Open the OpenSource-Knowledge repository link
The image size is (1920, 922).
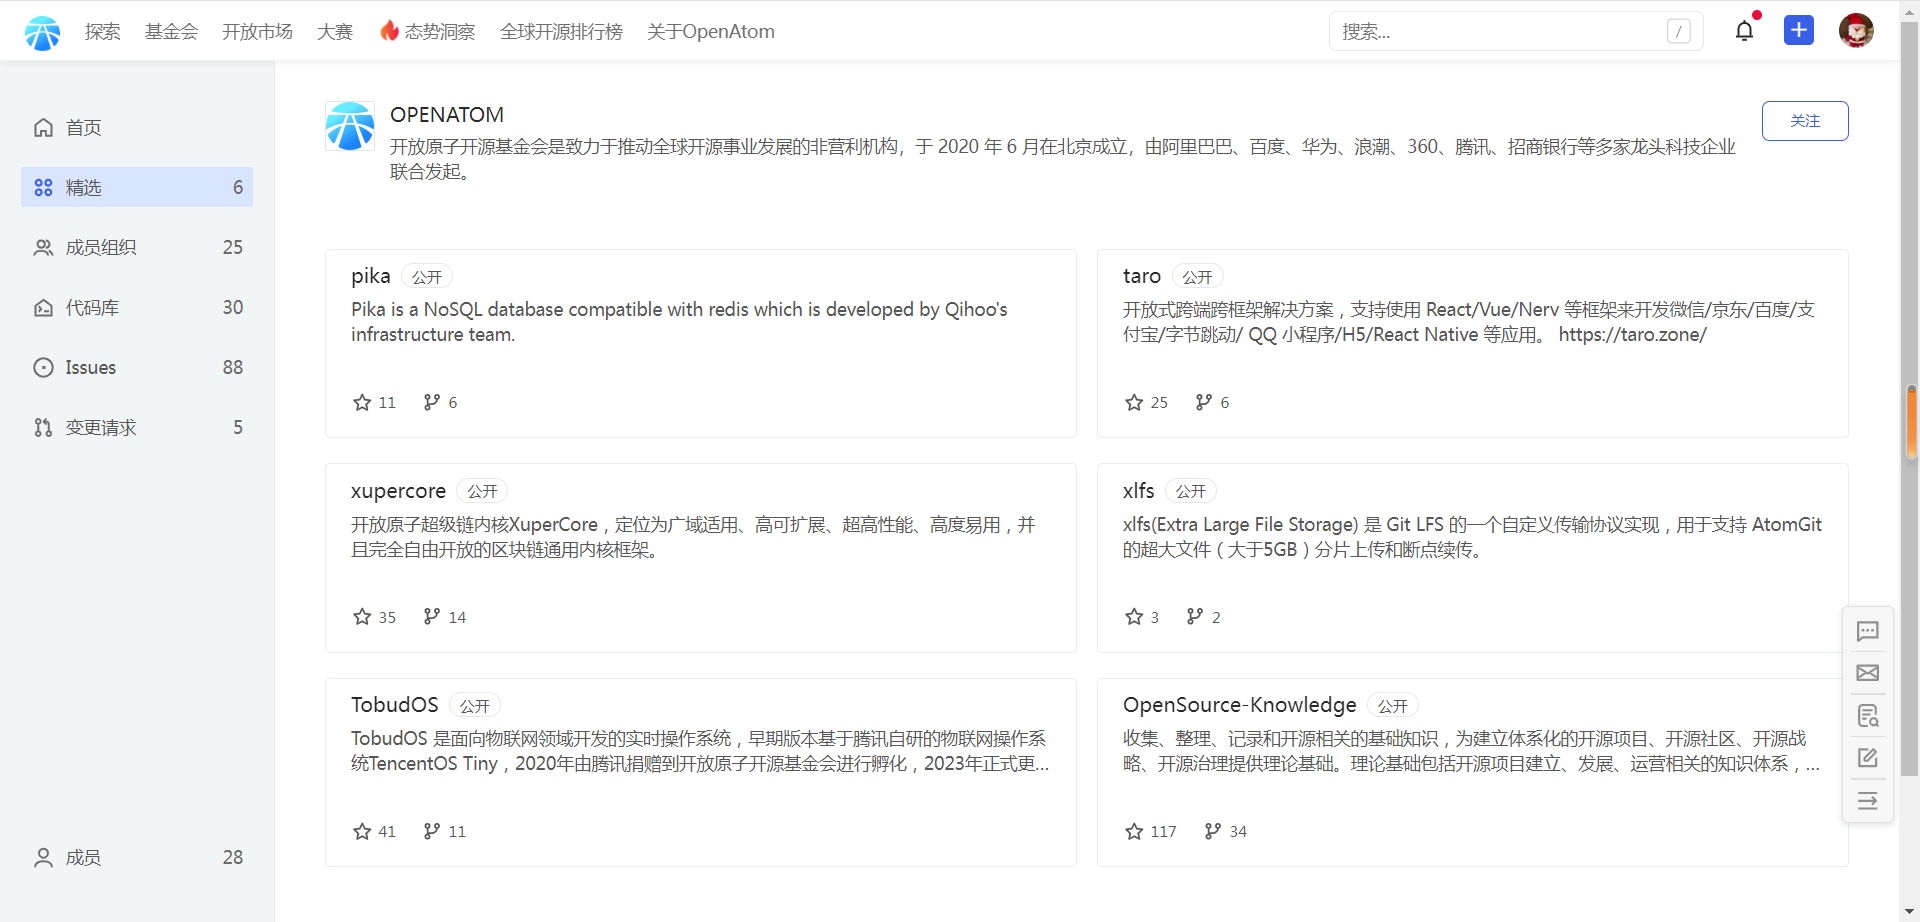coord(1239,705)
